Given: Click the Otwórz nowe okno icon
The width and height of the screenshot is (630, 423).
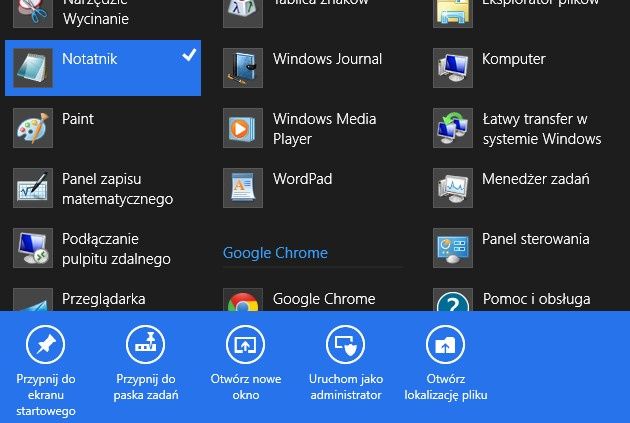Looking at the screenshot, I should coord(245,345).
